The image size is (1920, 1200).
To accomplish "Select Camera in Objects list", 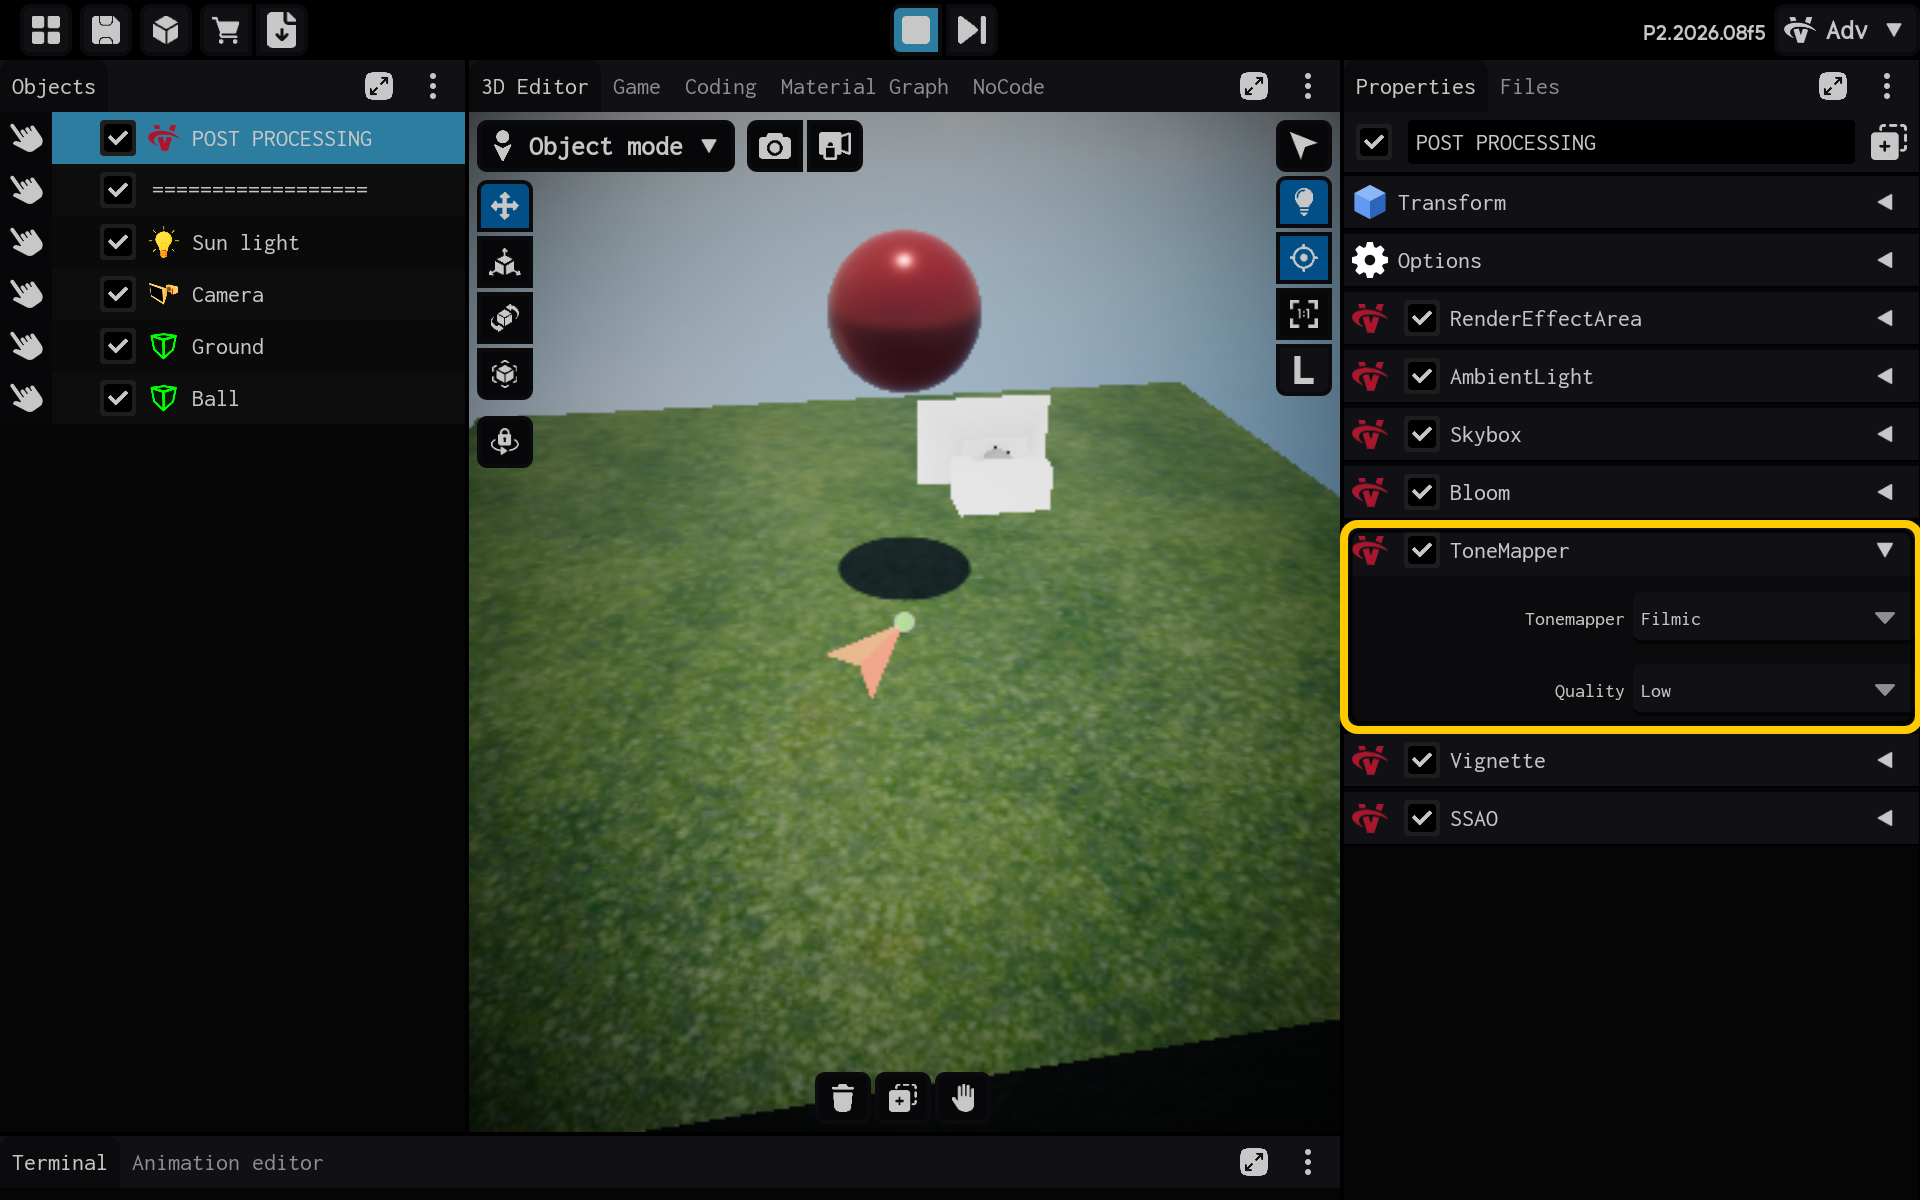I will click(x=258, y=294).
